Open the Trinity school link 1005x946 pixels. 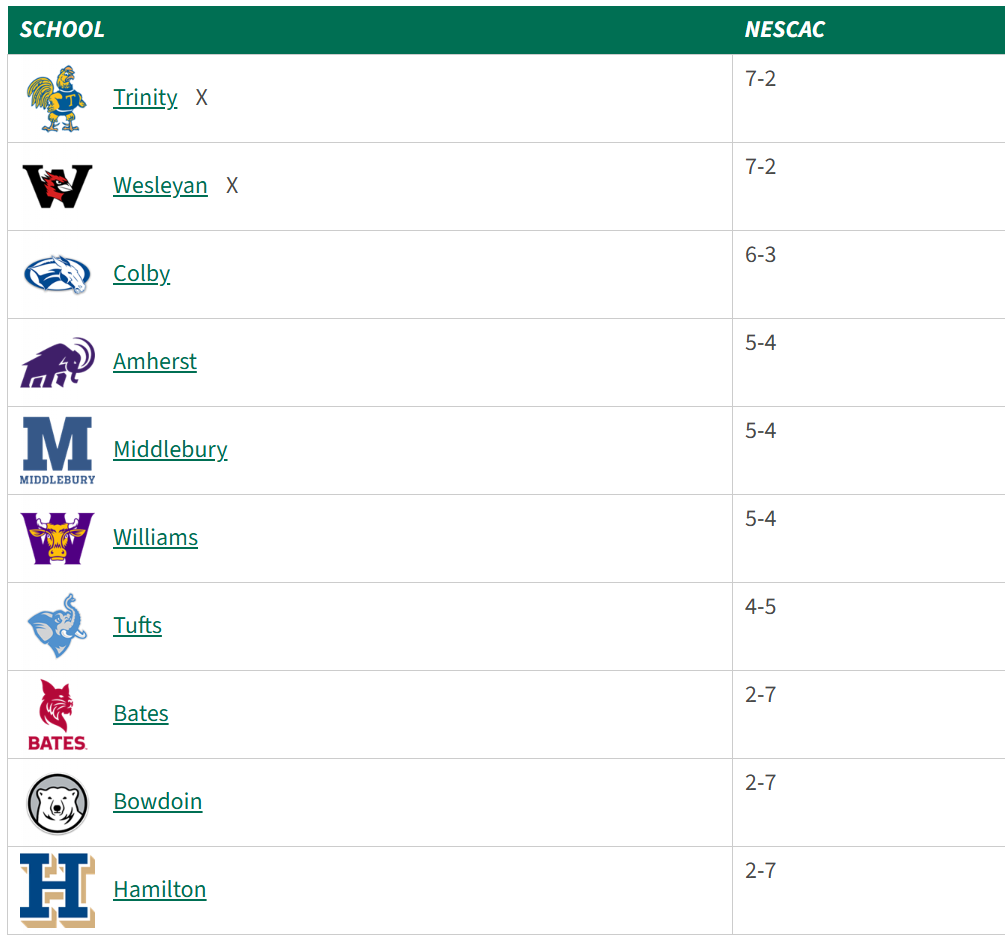(x=145, y=98)
